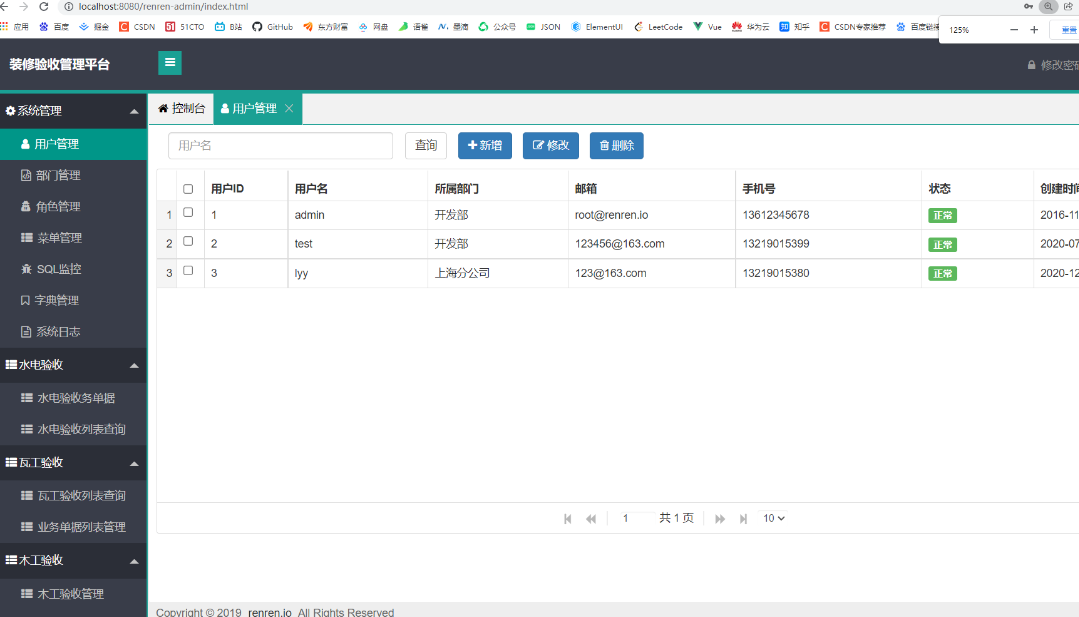
Task: Click the 新增 add button
Action: tap(485, 145)
